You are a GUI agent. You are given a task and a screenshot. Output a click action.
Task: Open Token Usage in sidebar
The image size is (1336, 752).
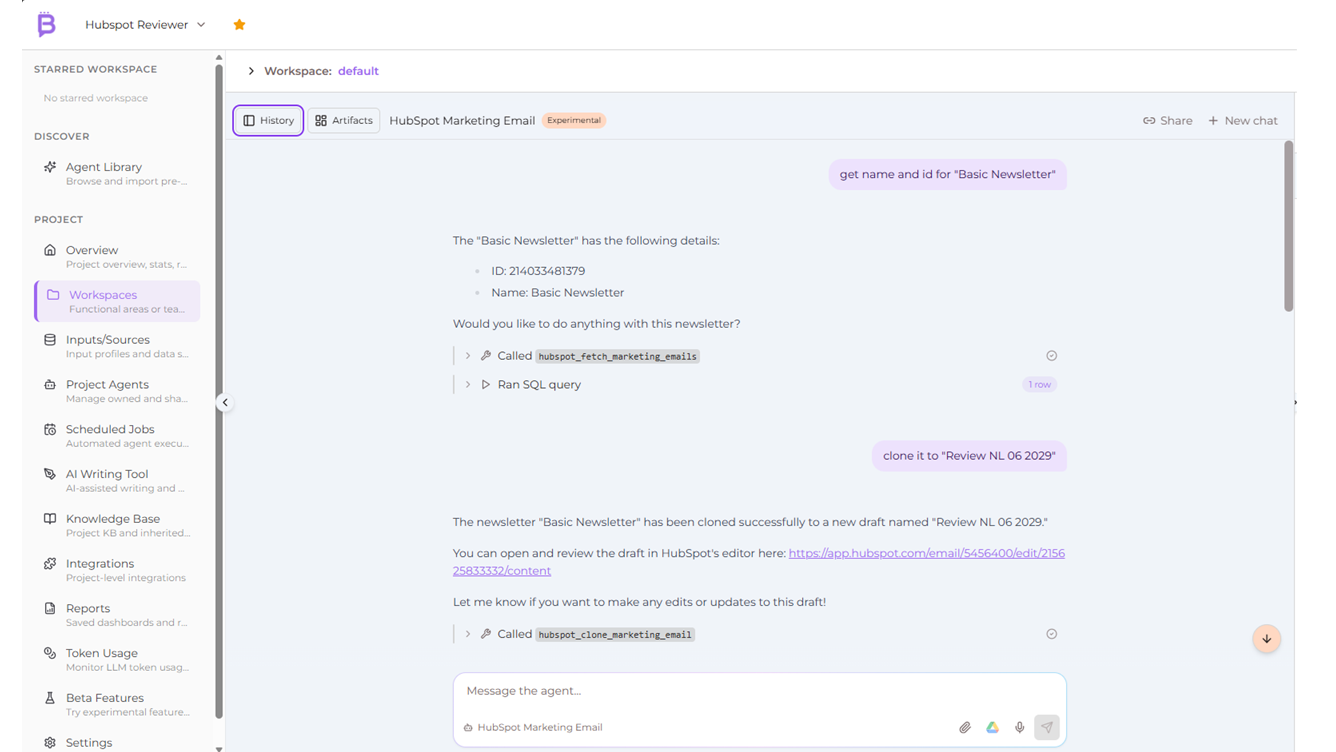118,660
